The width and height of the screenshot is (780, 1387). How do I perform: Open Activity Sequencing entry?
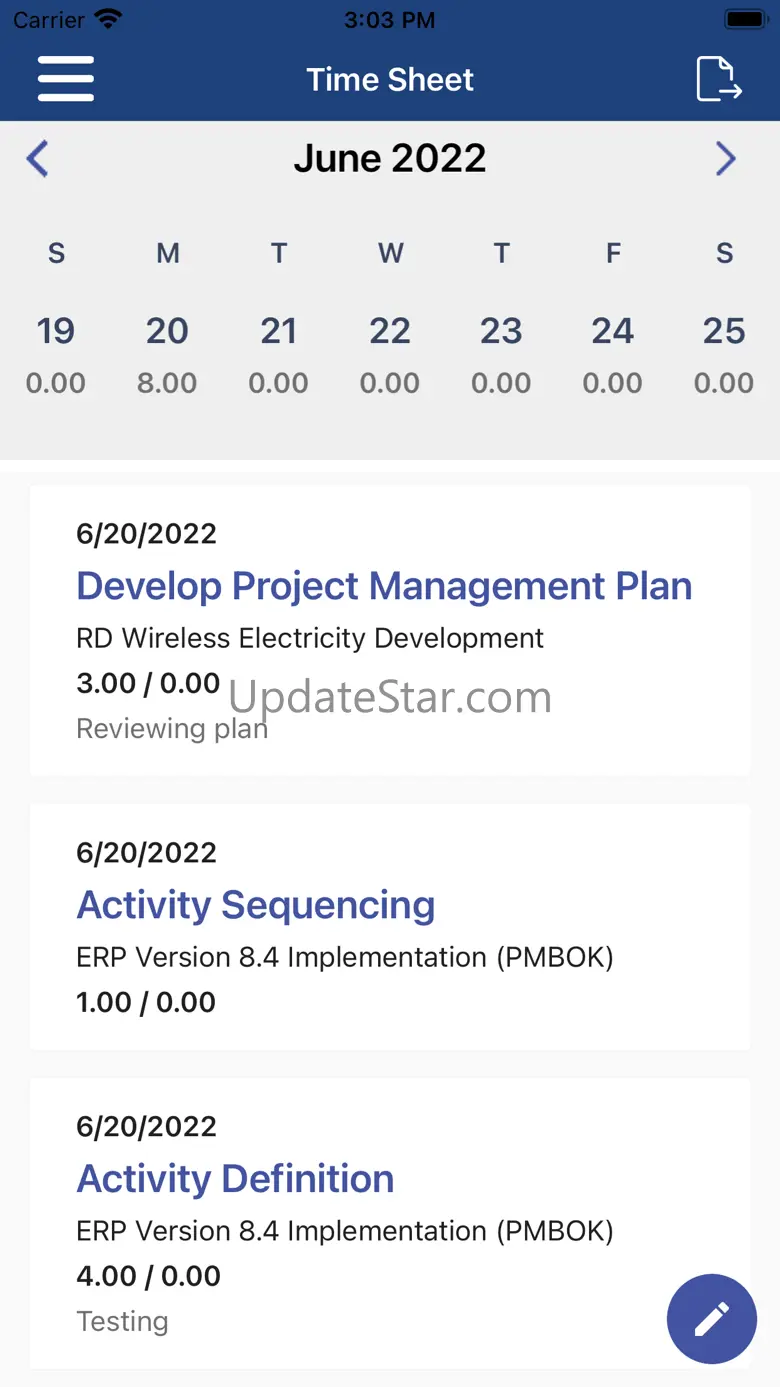click(x=256, y=905)
